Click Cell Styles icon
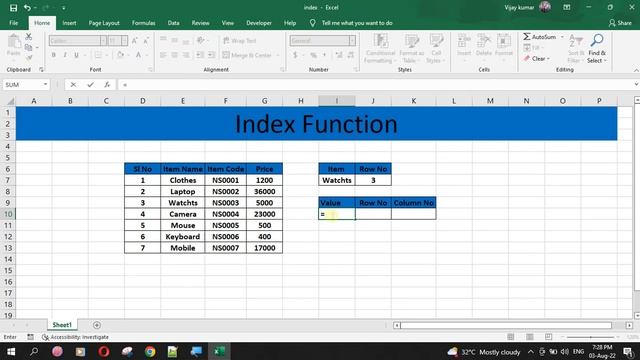 (x=436, y=41)
